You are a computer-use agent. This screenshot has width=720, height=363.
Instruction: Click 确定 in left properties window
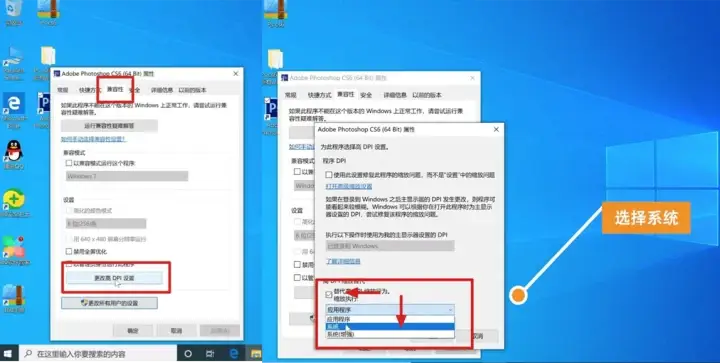tap(133, 330)
